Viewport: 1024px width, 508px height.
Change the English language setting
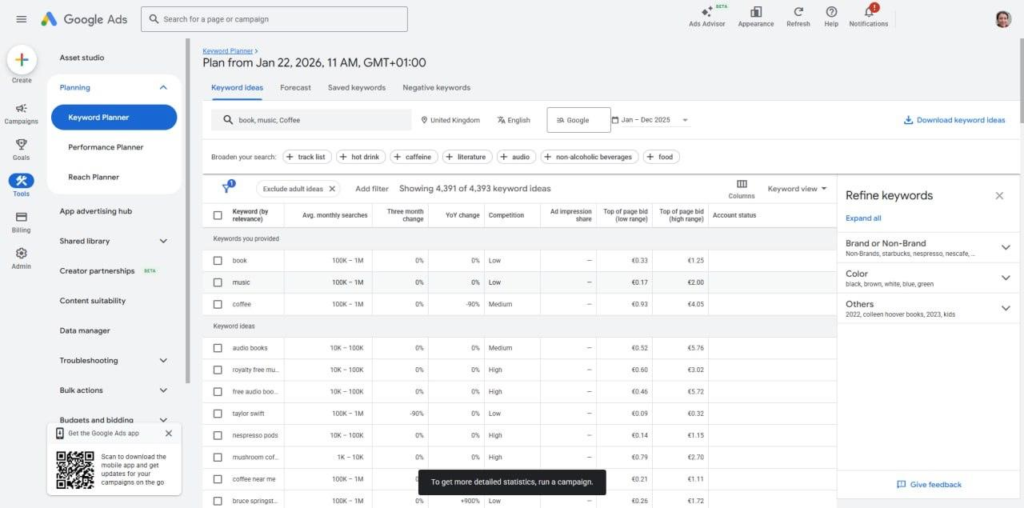point(513,120)
